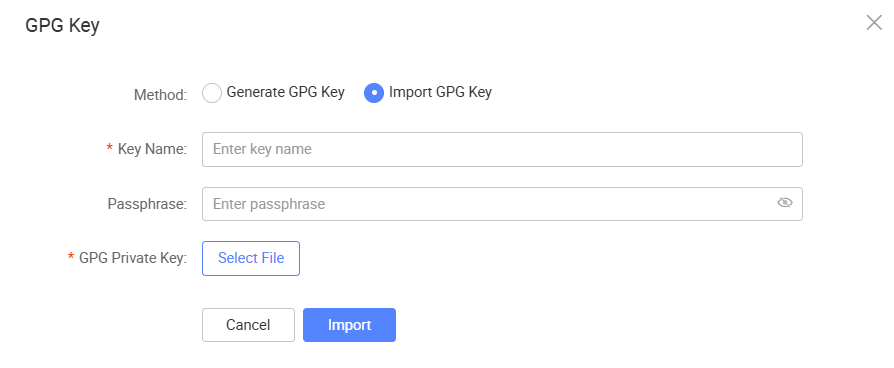The width and height of the screenshot is (894, 368).
Task: Open the Select File button
Action: (x=251, y=258)
